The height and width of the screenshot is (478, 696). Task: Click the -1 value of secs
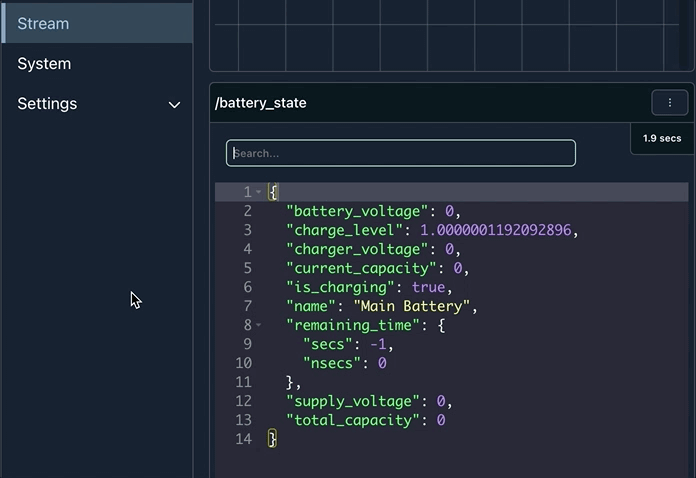tap(379, 344)
